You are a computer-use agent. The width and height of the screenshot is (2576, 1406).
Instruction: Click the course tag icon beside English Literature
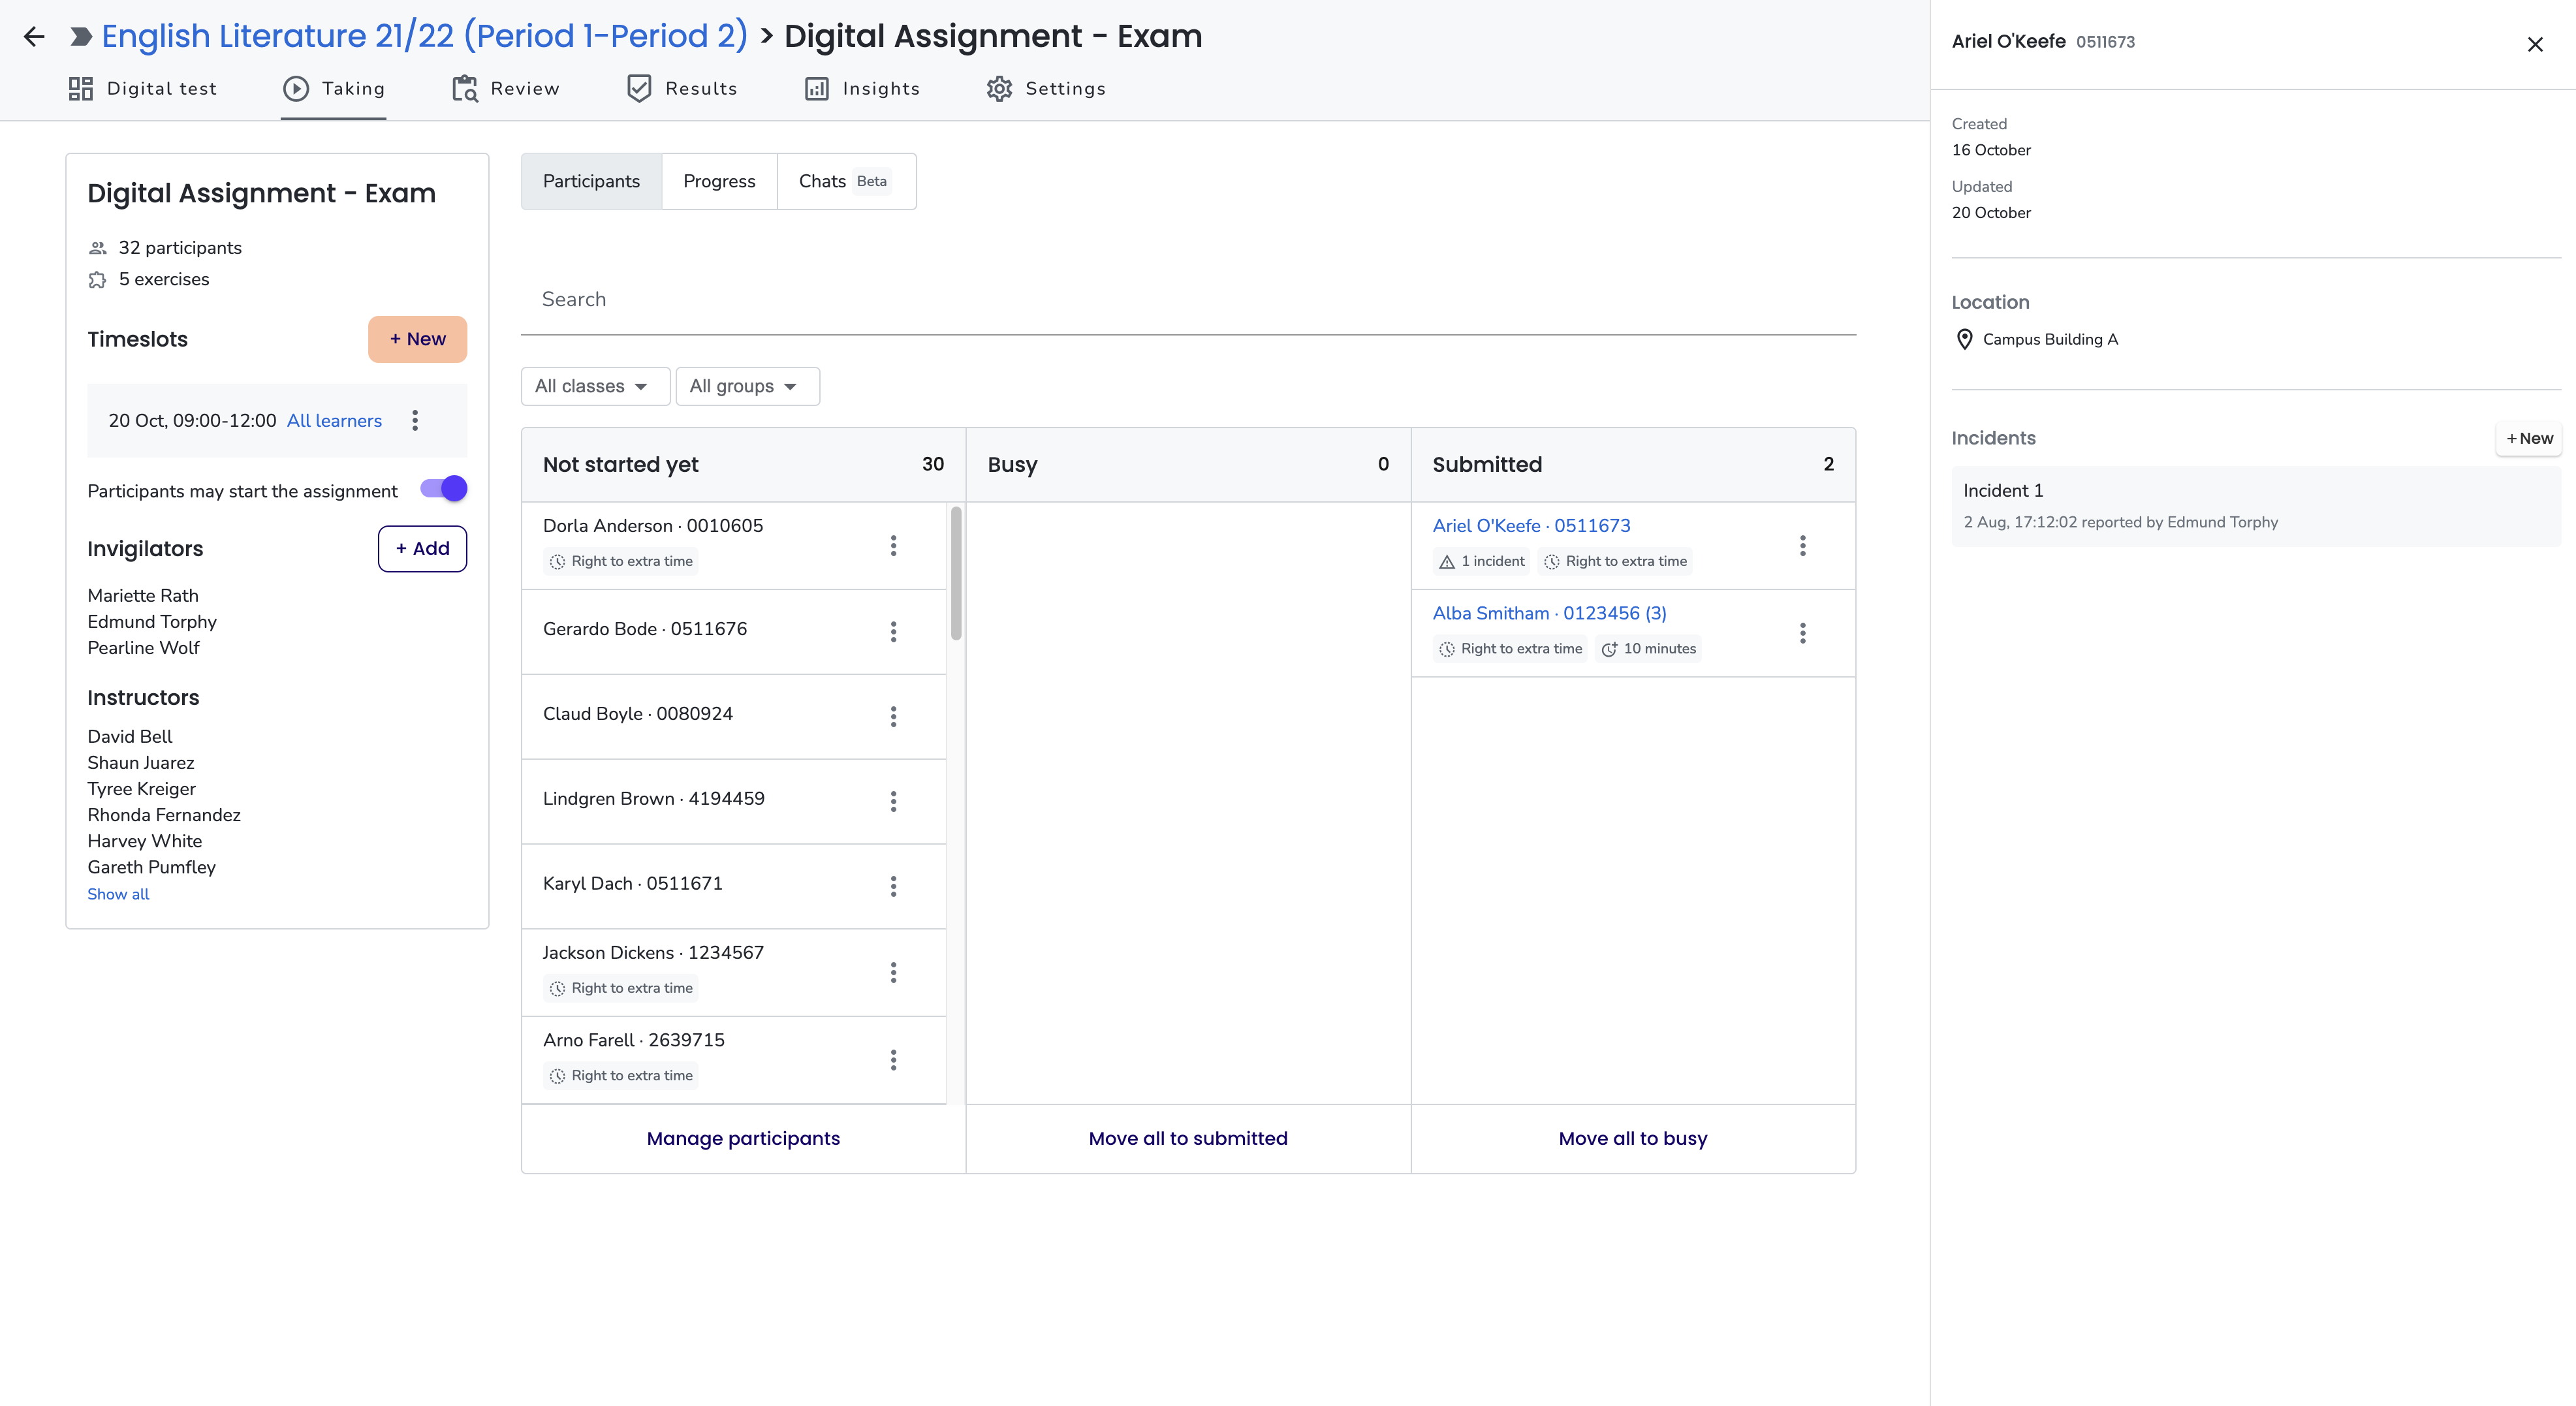(81, 37)
